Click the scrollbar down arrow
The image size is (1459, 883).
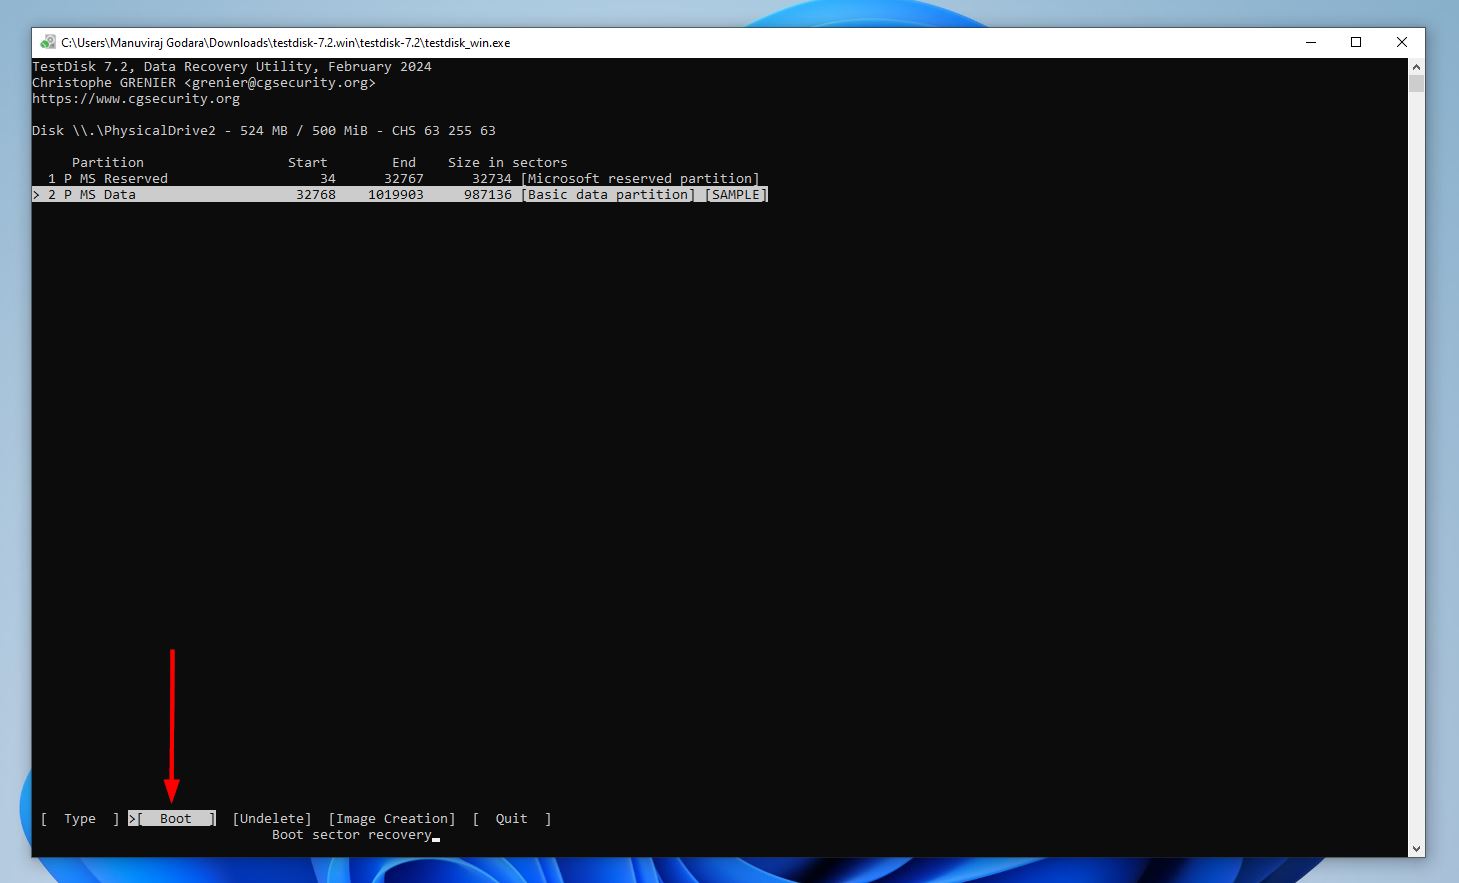(1416, 847)
